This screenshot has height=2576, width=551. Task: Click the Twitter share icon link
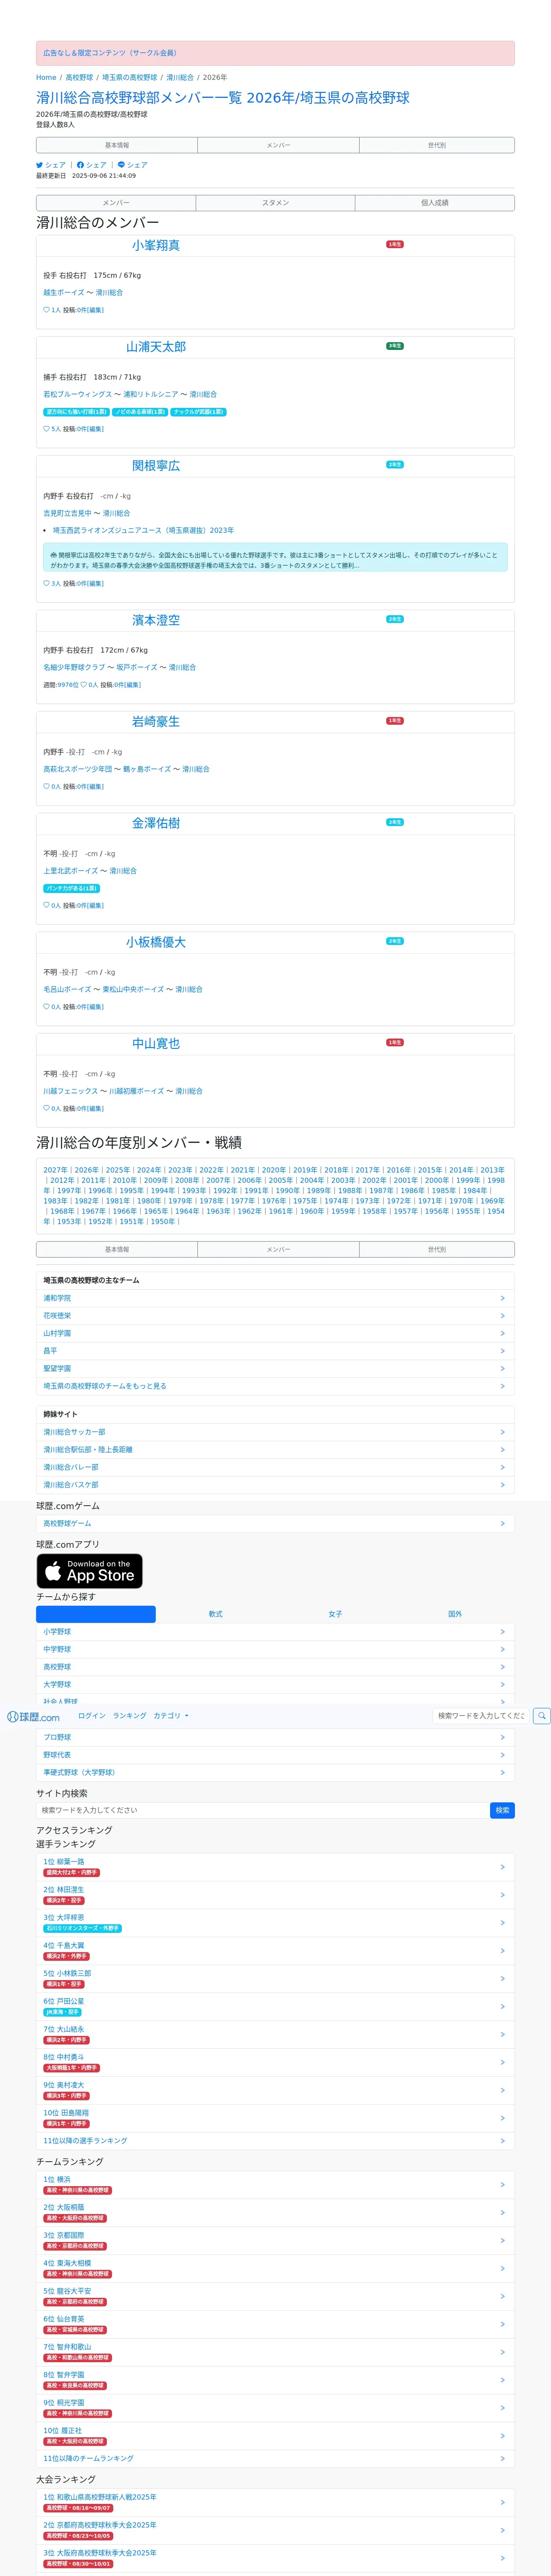(51, 165)
